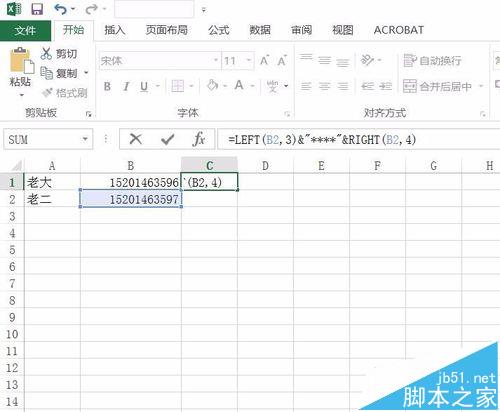
Task: Activate the Format Painter brush
Action: (47, 92)
